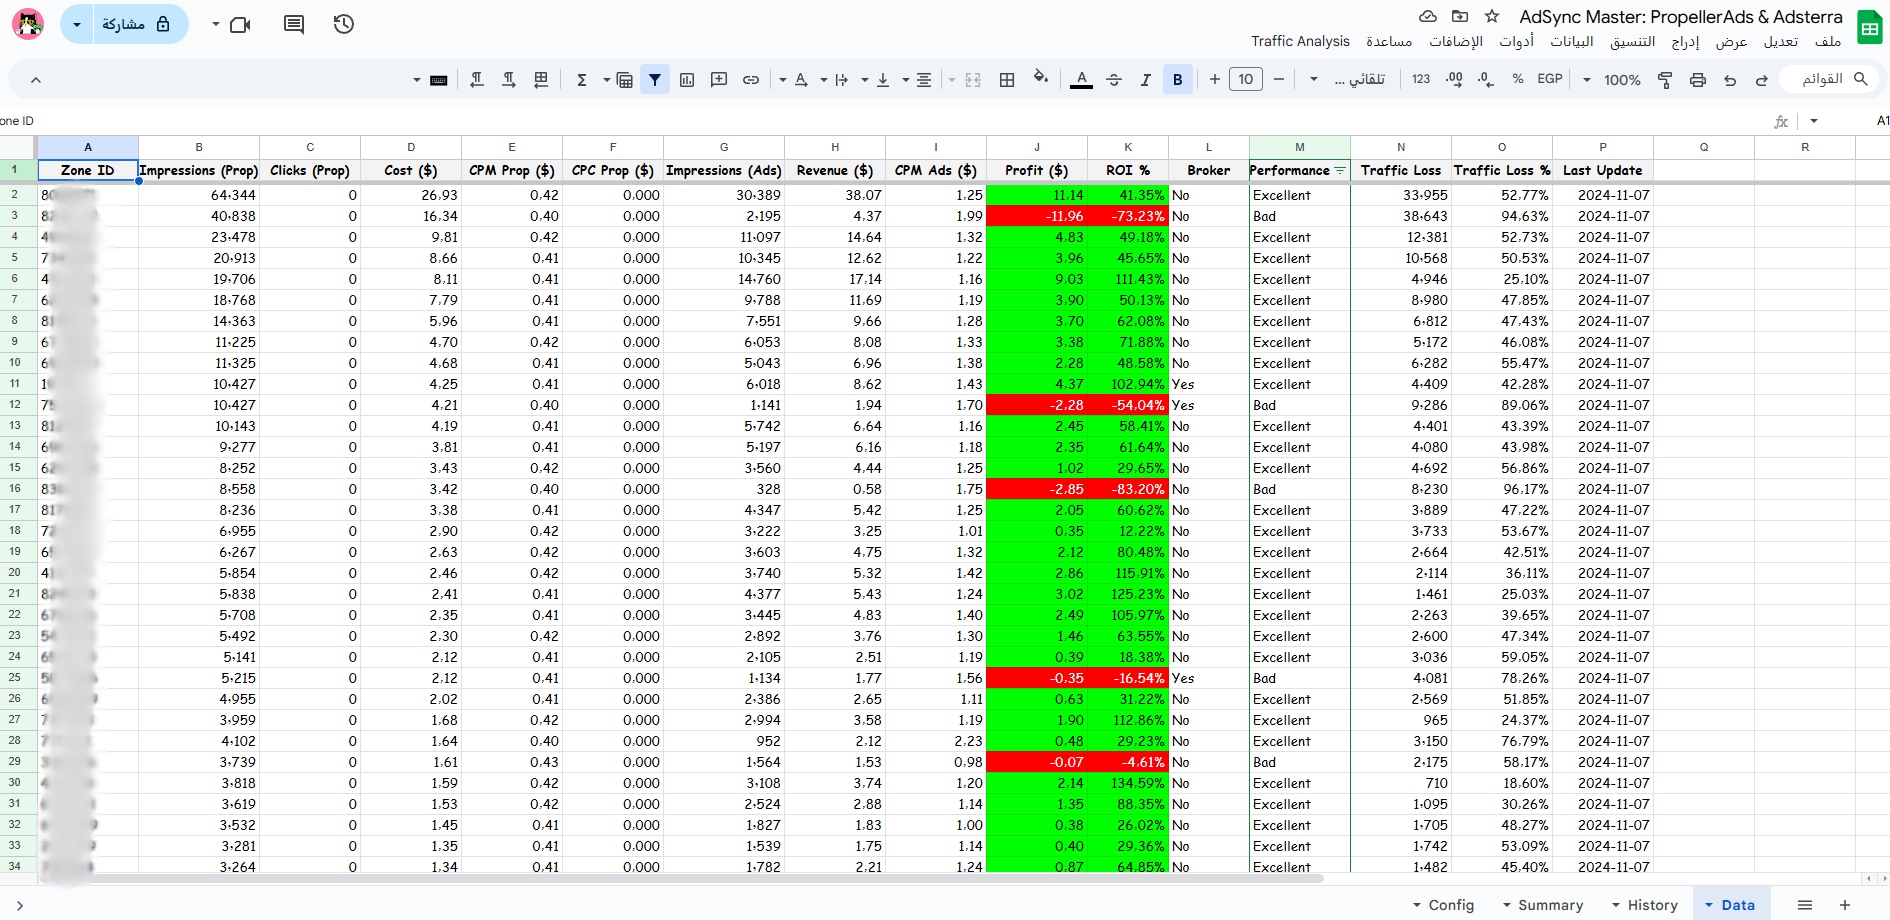Open the Traffic Analysis menu
The height and width of the screenshot is (920, 1890).
(x=1300, y=41)
